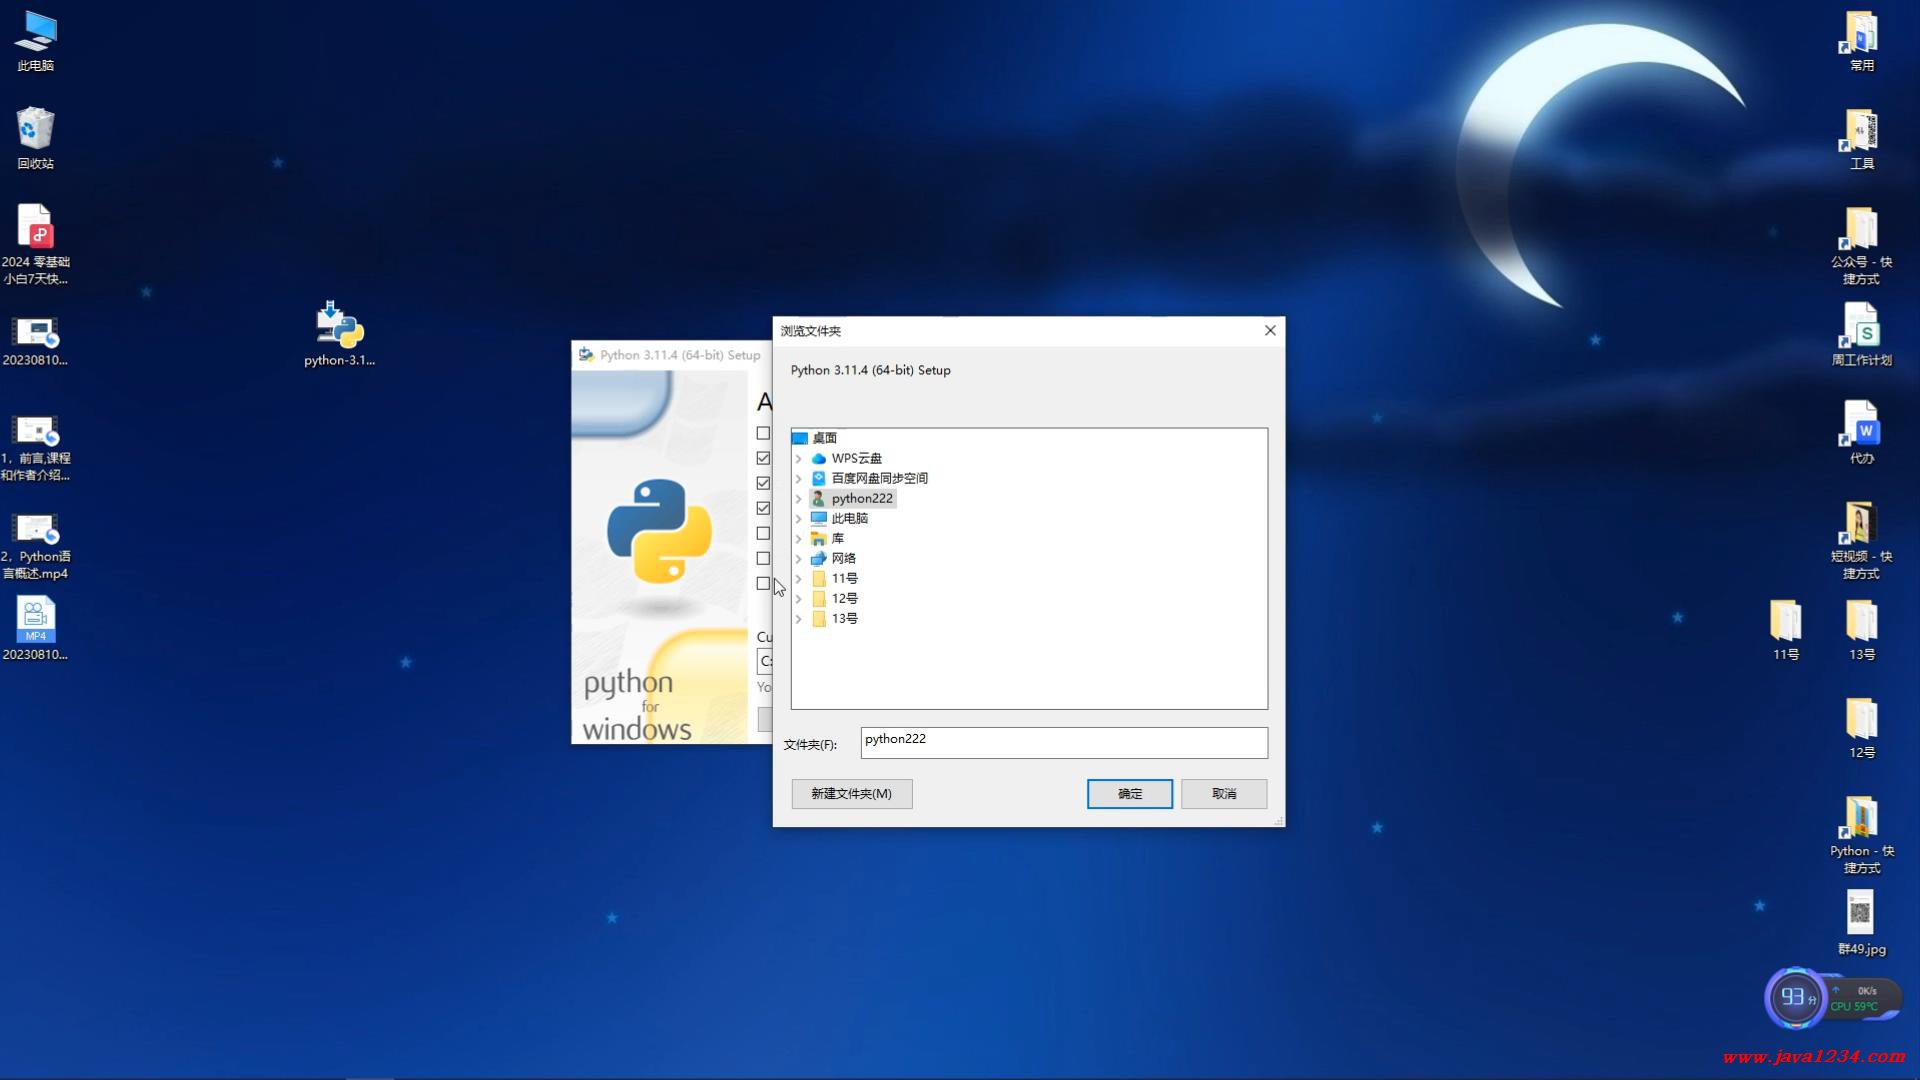Select the 2024 零基础 document desktop icon
Image resolution: width=1920 pixels, height=1080 pixels.
[x=36, y=244]
